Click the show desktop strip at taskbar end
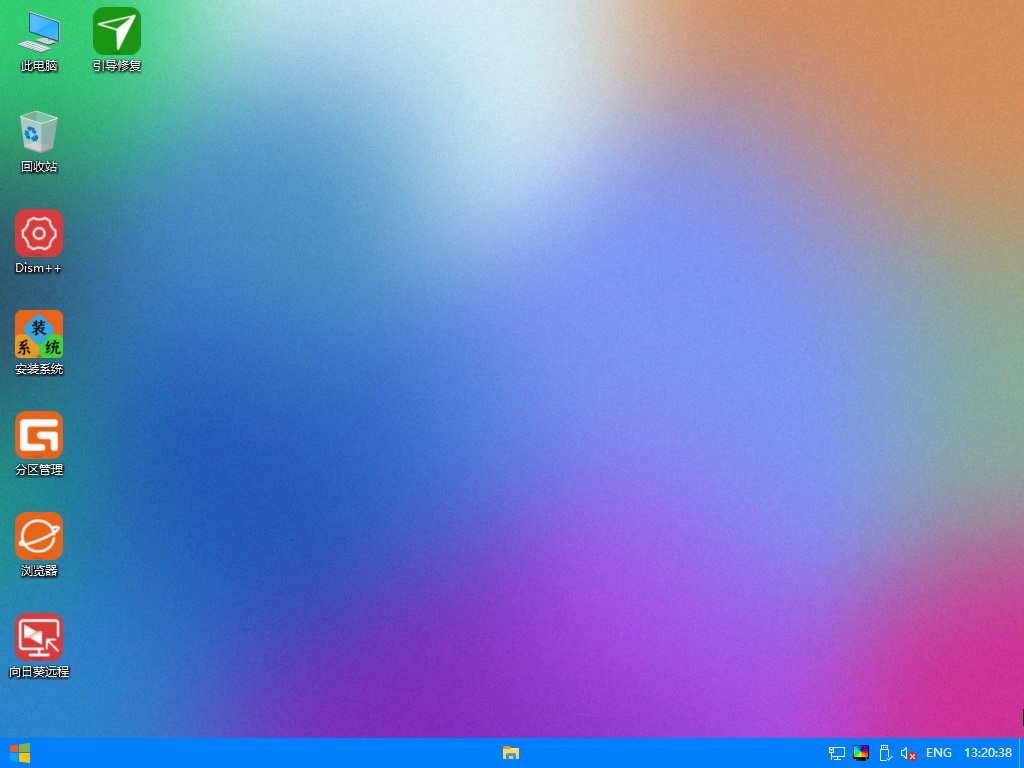This screenshot has height=768, width=1024. click(1021, 753)
